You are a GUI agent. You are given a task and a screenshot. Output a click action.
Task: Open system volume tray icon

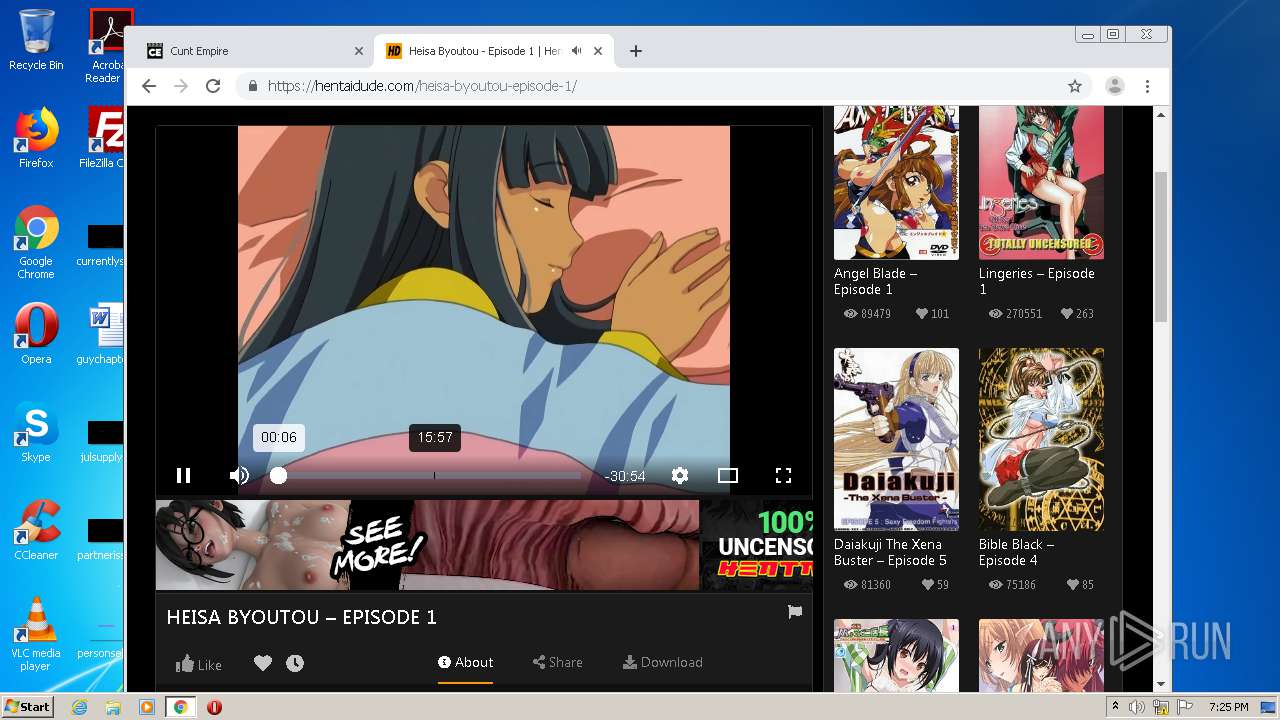point(1137,707)
